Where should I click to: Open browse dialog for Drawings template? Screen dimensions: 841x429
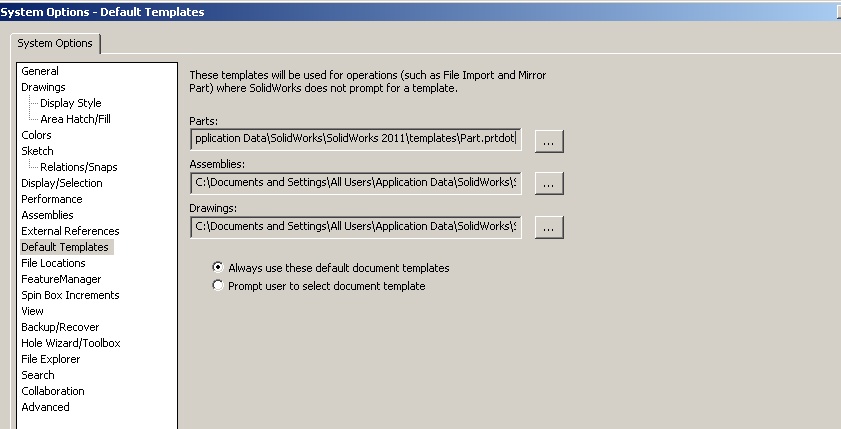[x=549, y=227]
